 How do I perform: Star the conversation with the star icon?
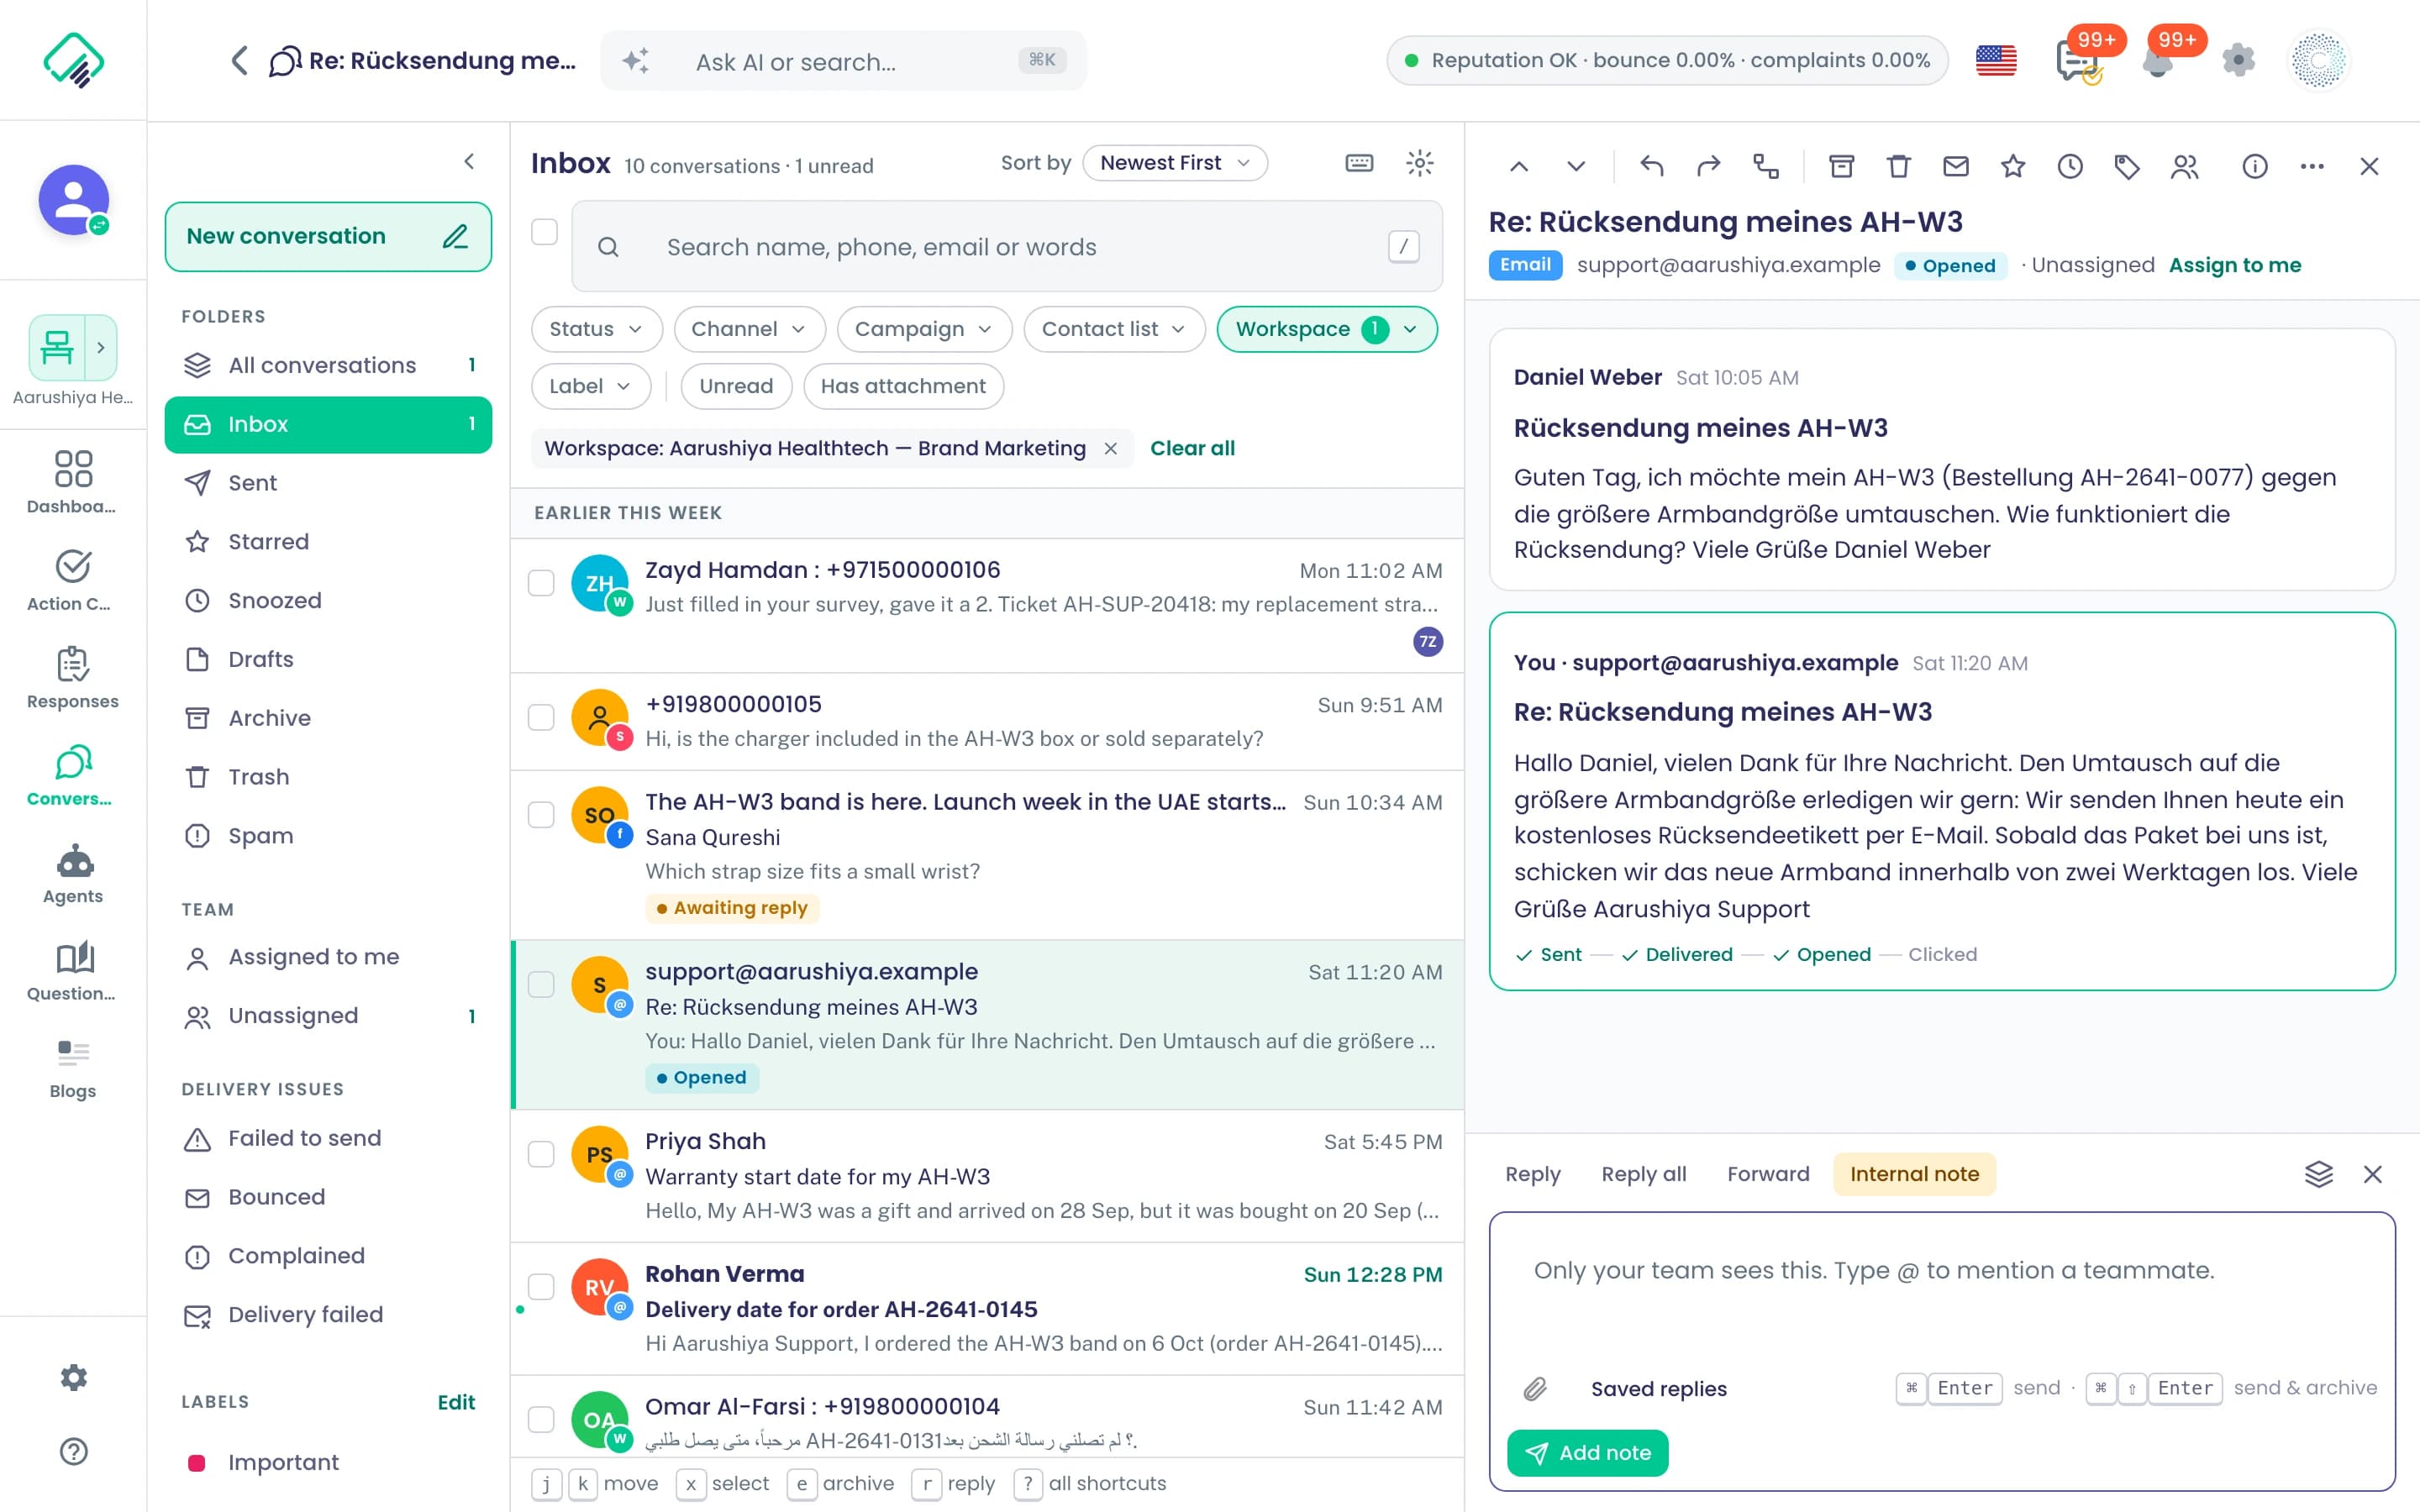tap(2013, 166)
